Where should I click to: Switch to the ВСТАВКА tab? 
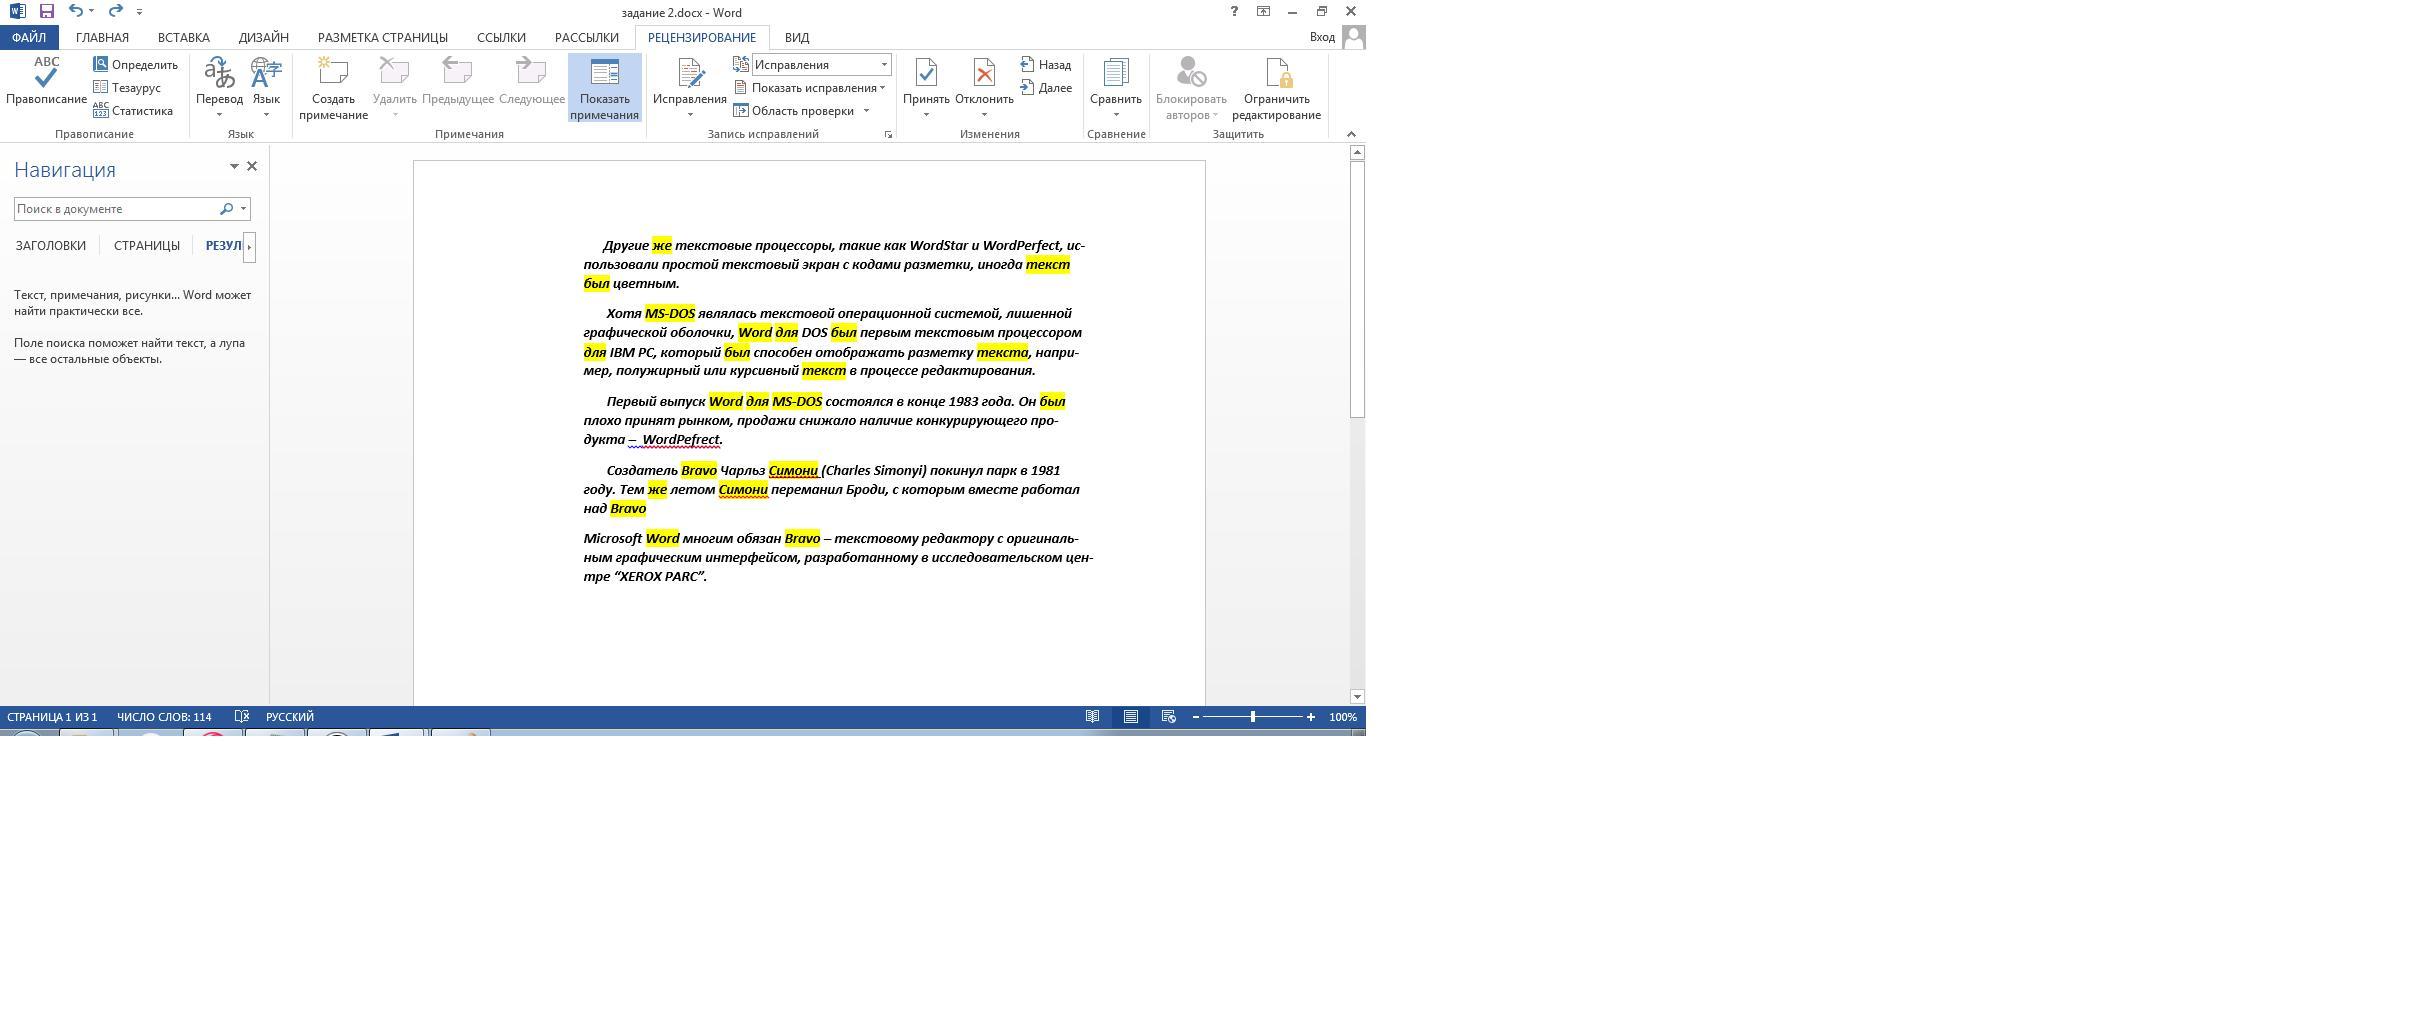tap(183, 38)
